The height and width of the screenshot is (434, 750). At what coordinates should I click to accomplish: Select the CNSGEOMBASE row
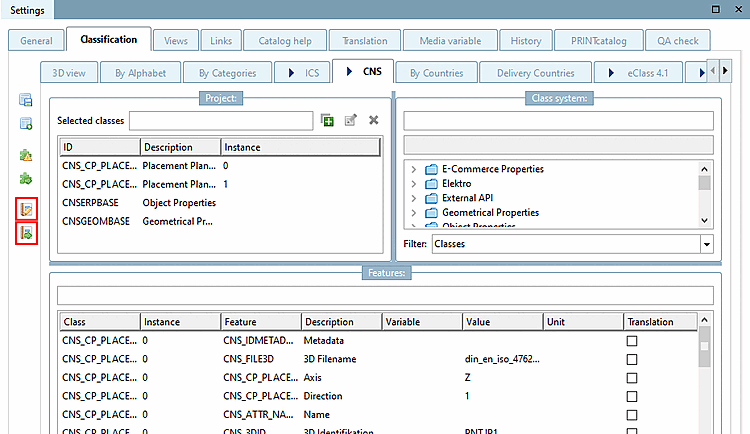tap(220, 222)
